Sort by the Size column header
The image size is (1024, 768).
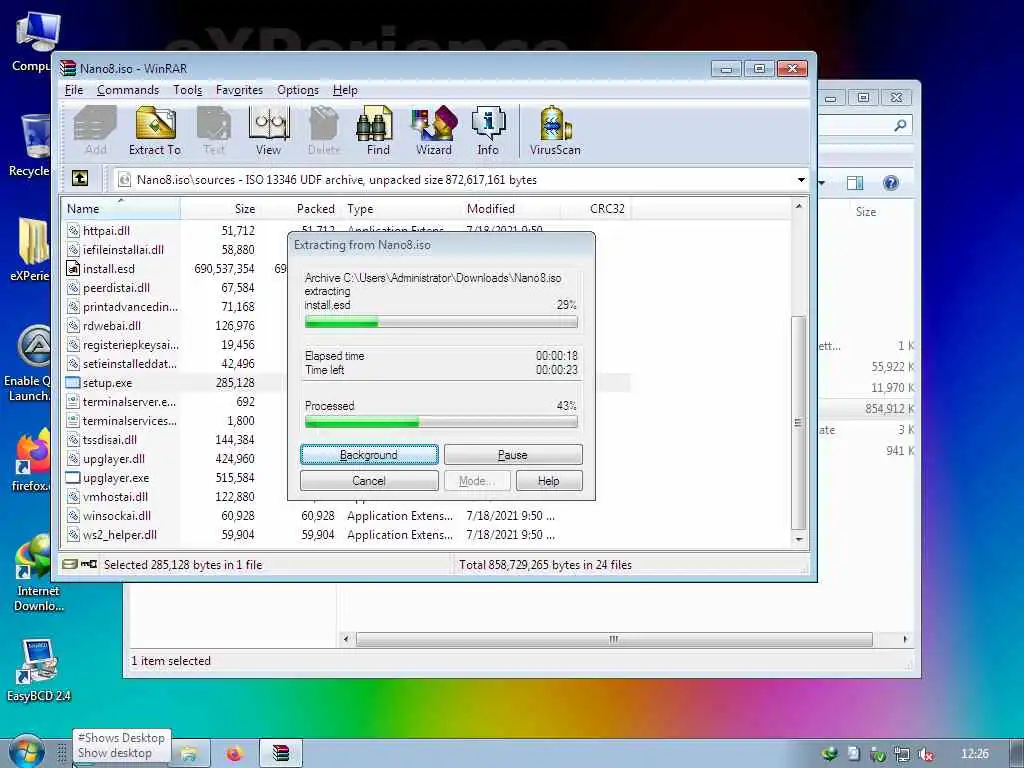click(219, 209)
